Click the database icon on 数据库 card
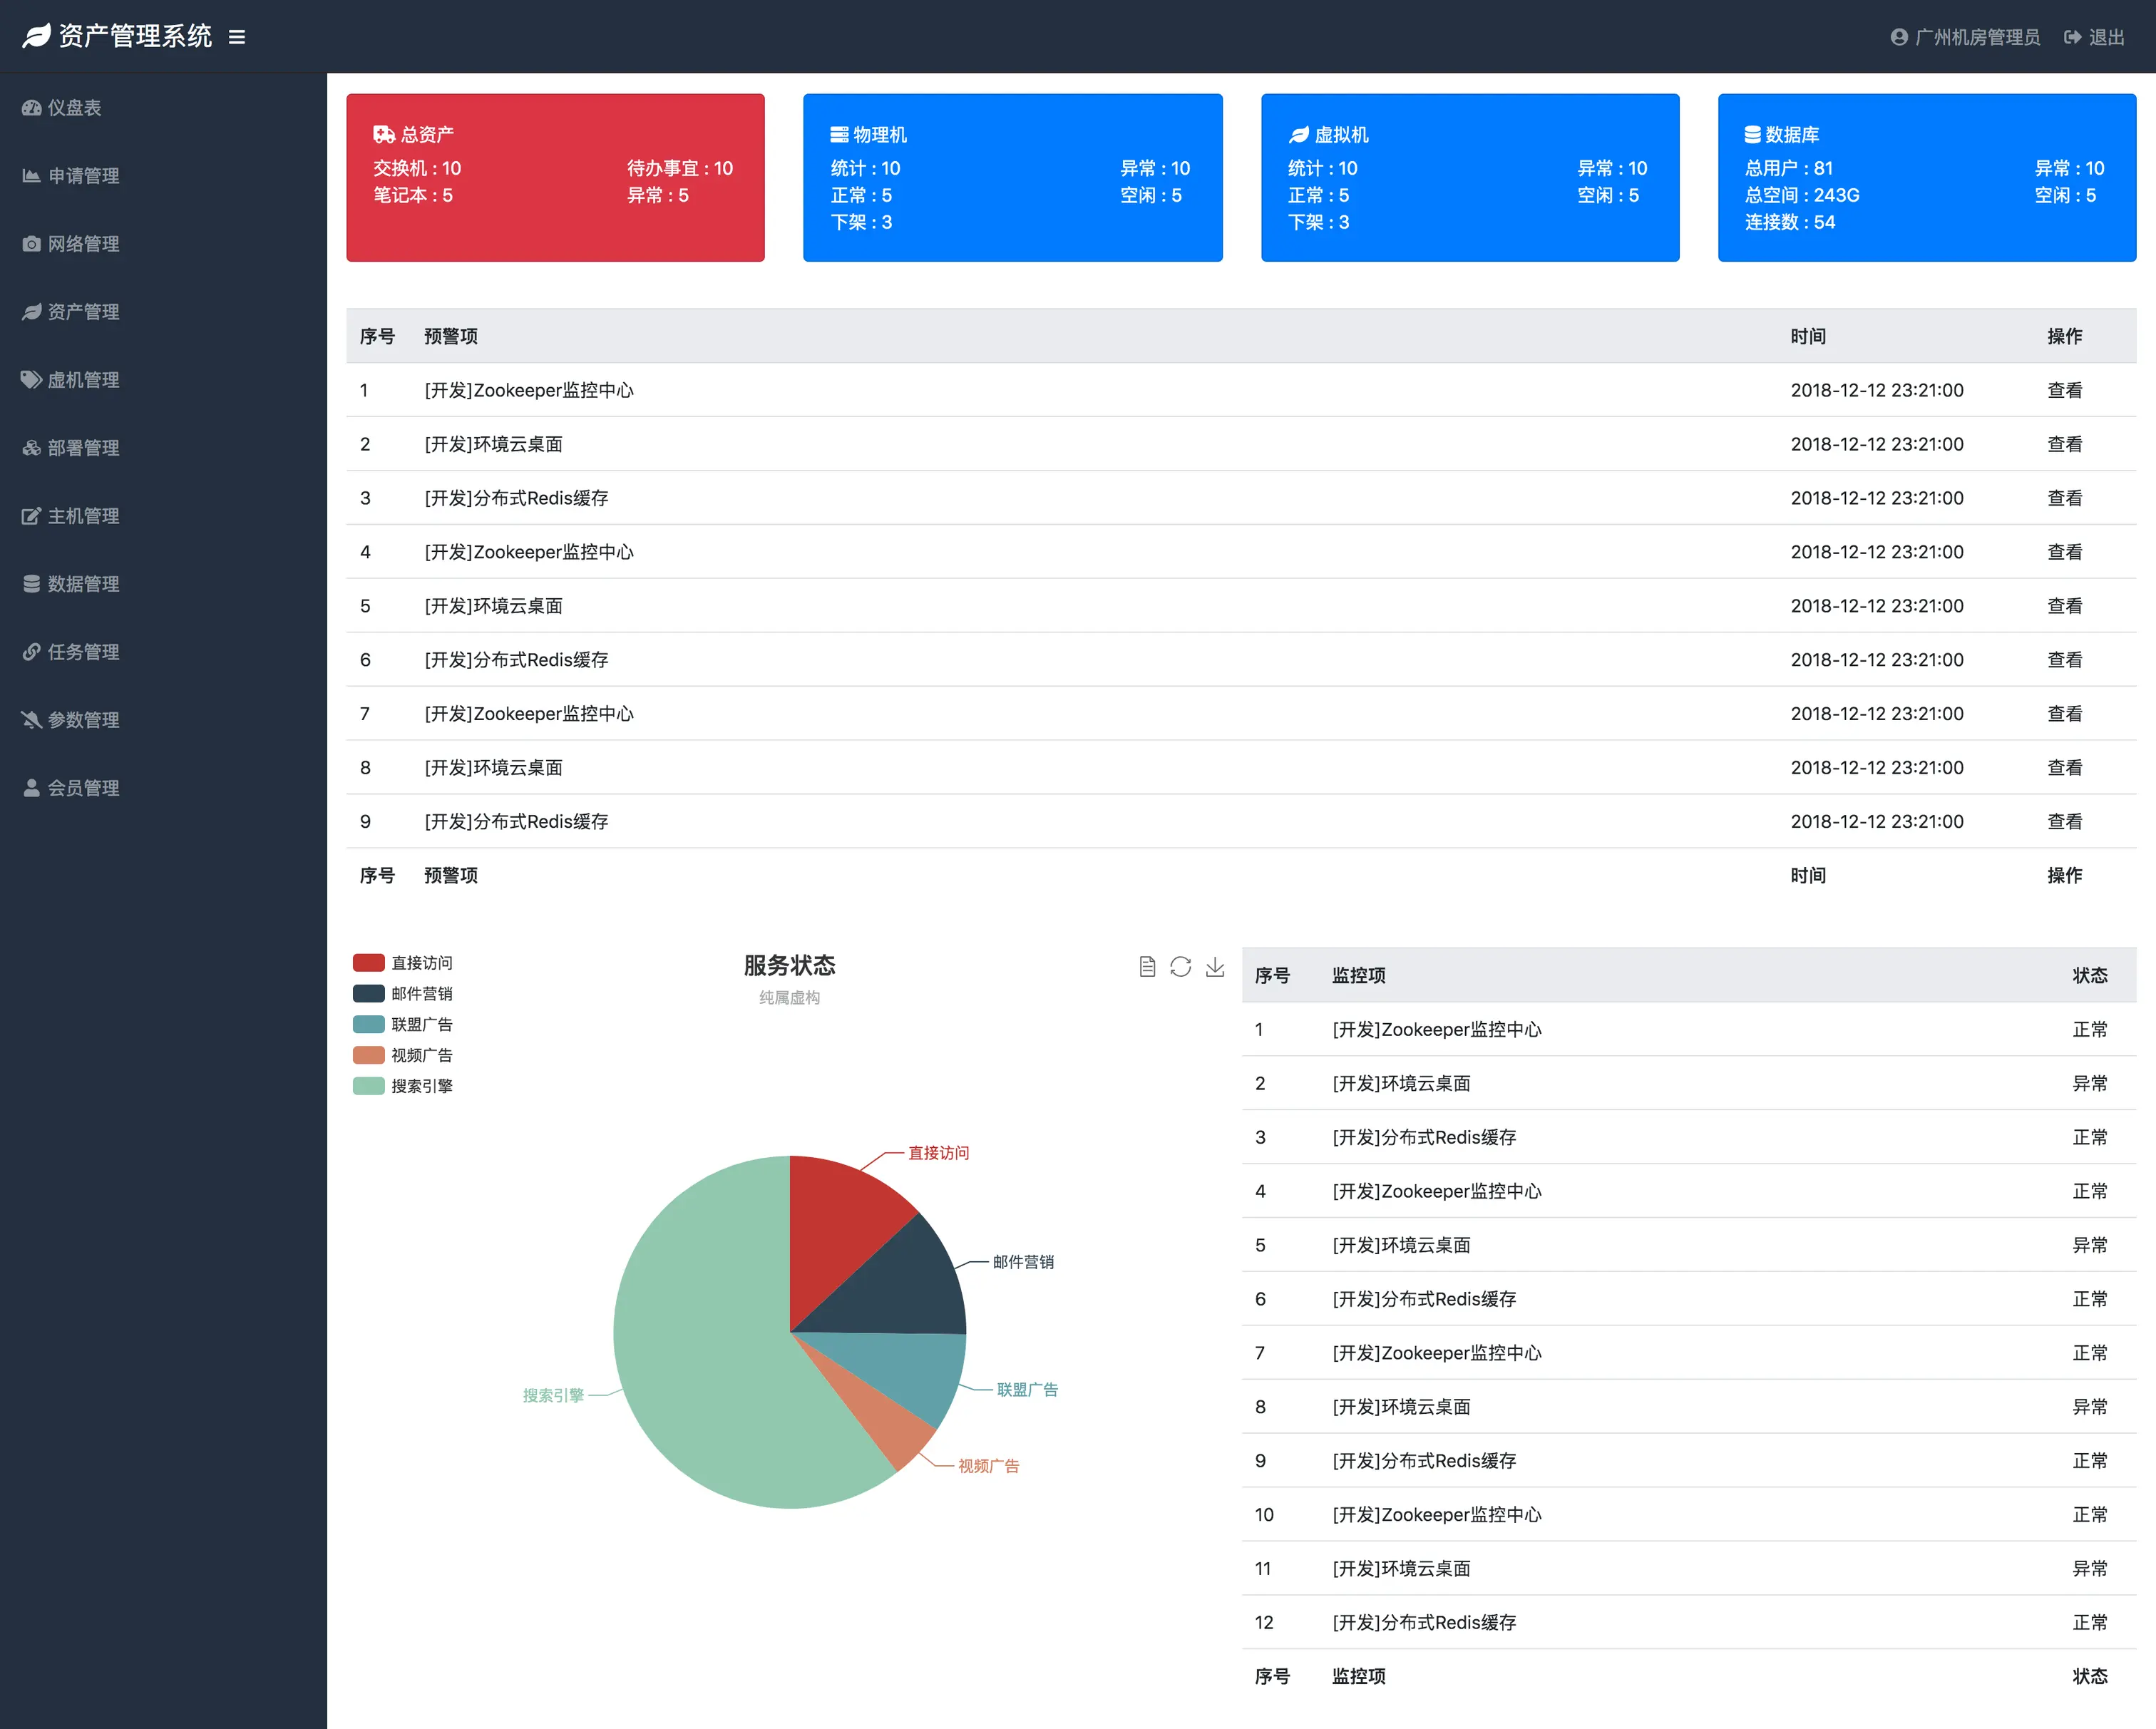Image resolution: width=2156 pixels, height=1729 pixels. [1752, 134]
